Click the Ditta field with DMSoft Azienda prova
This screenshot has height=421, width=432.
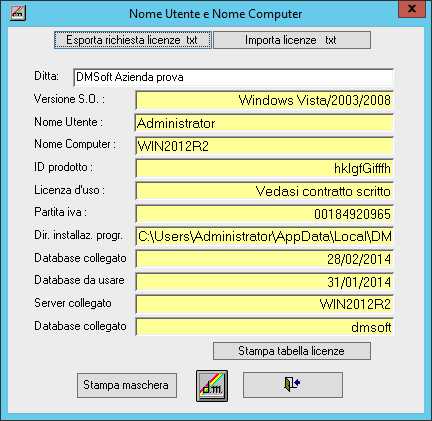233,77
